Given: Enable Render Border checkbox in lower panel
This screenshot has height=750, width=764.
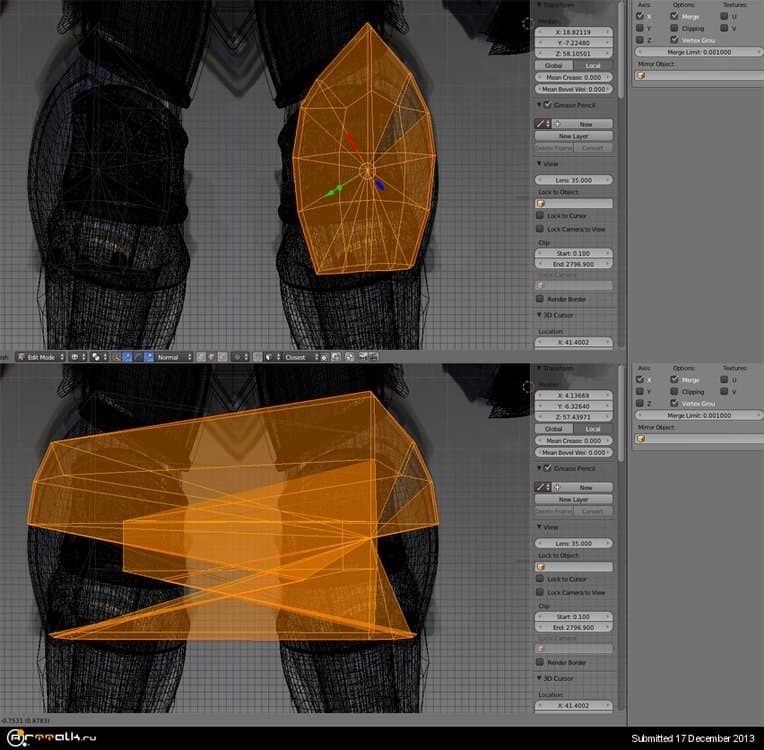Looking at the screenshot, I should point(540,662).
